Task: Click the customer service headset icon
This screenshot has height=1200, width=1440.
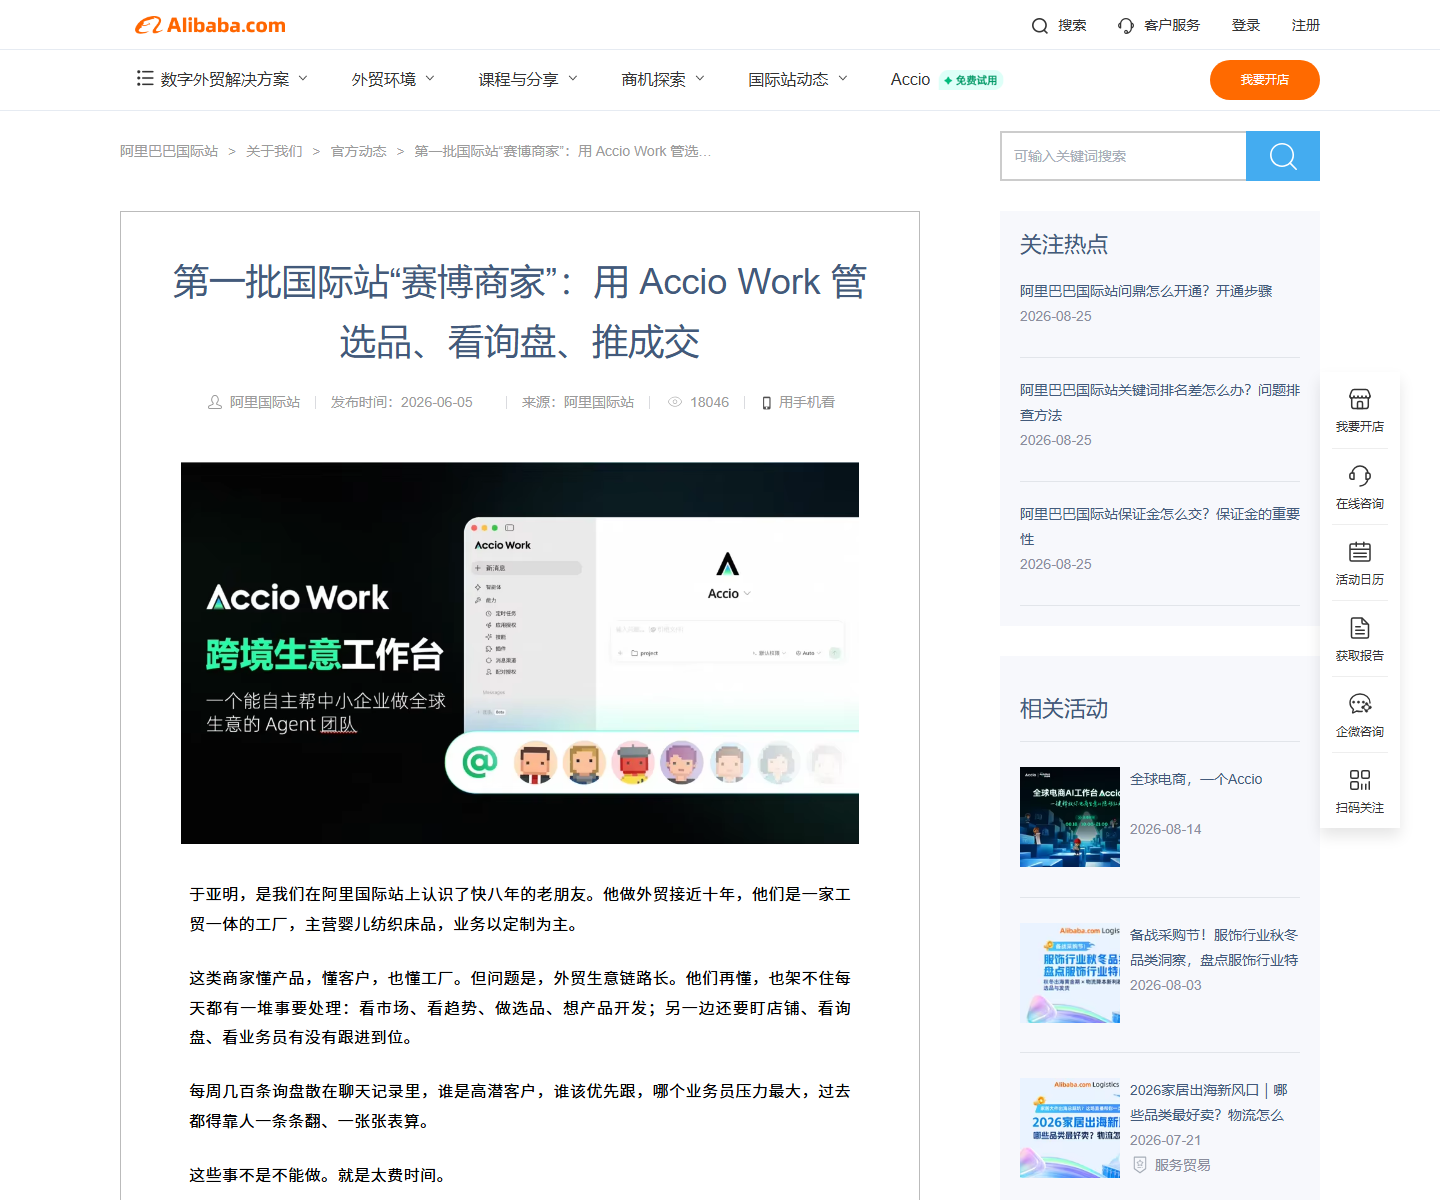Action: click(x=1126, y=26)
